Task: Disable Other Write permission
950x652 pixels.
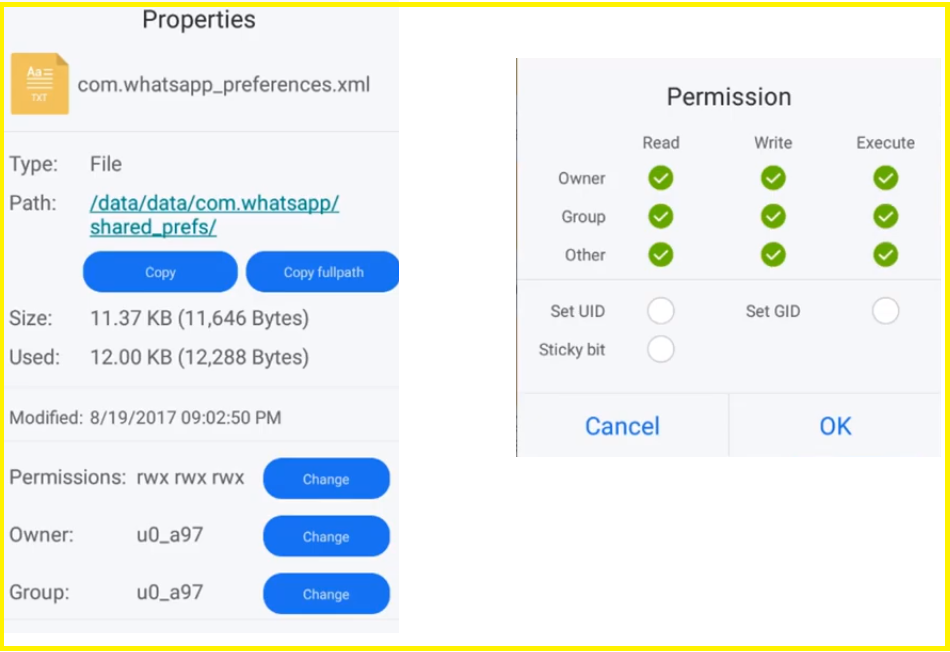Action: point(773,254)
